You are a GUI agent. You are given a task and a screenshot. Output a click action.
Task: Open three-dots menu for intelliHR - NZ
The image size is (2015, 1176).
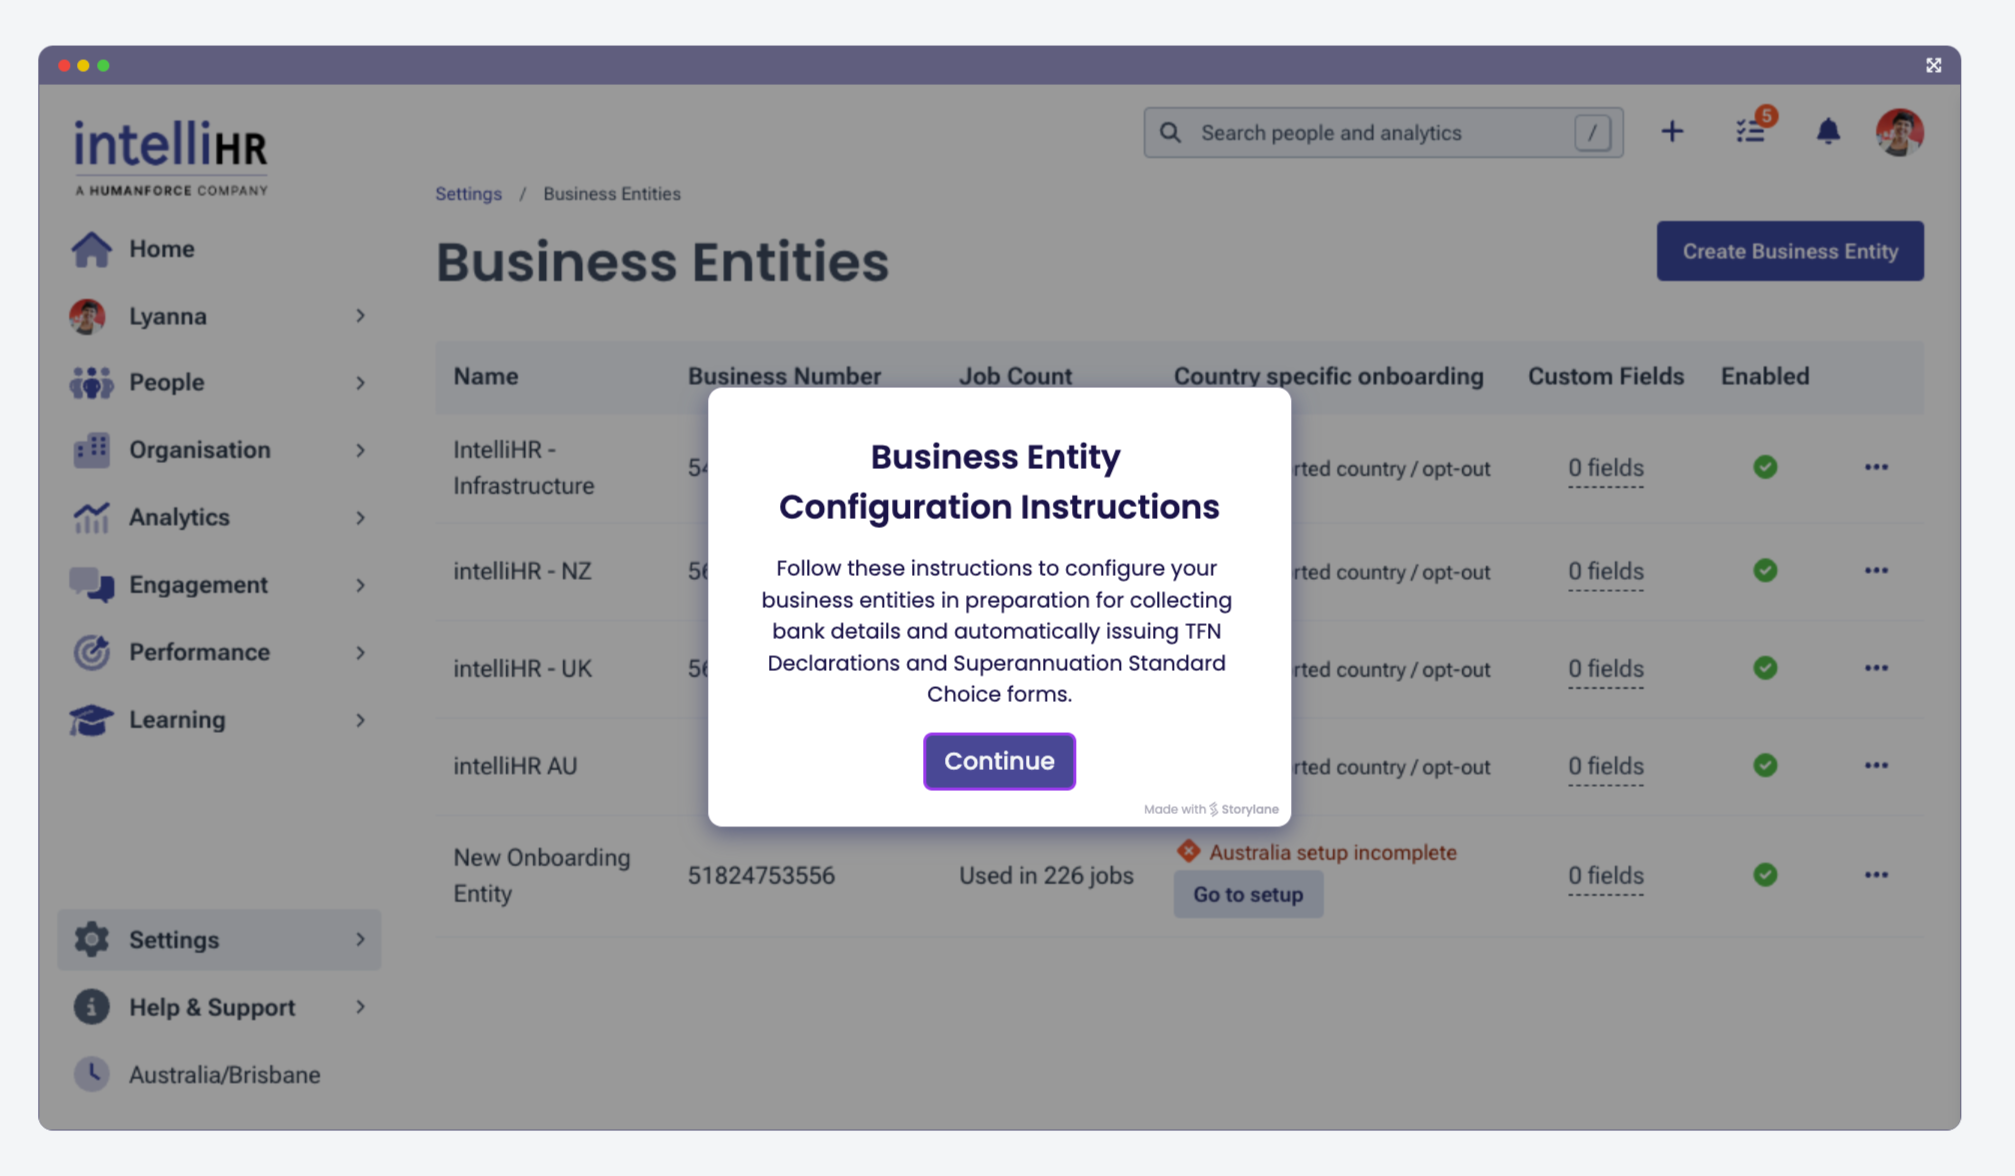[x=1875, y=571]
